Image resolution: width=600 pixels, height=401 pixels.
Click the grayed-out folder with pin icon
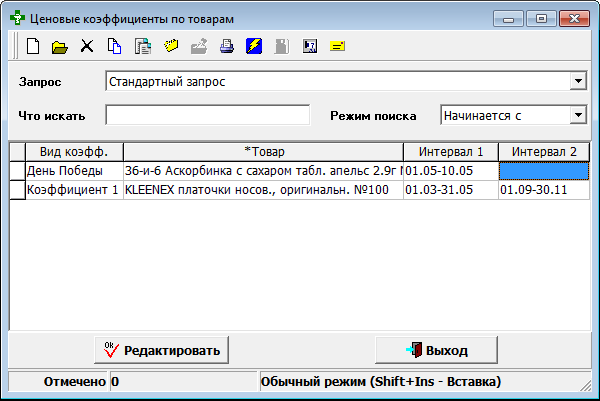click(x=199, y=46)
